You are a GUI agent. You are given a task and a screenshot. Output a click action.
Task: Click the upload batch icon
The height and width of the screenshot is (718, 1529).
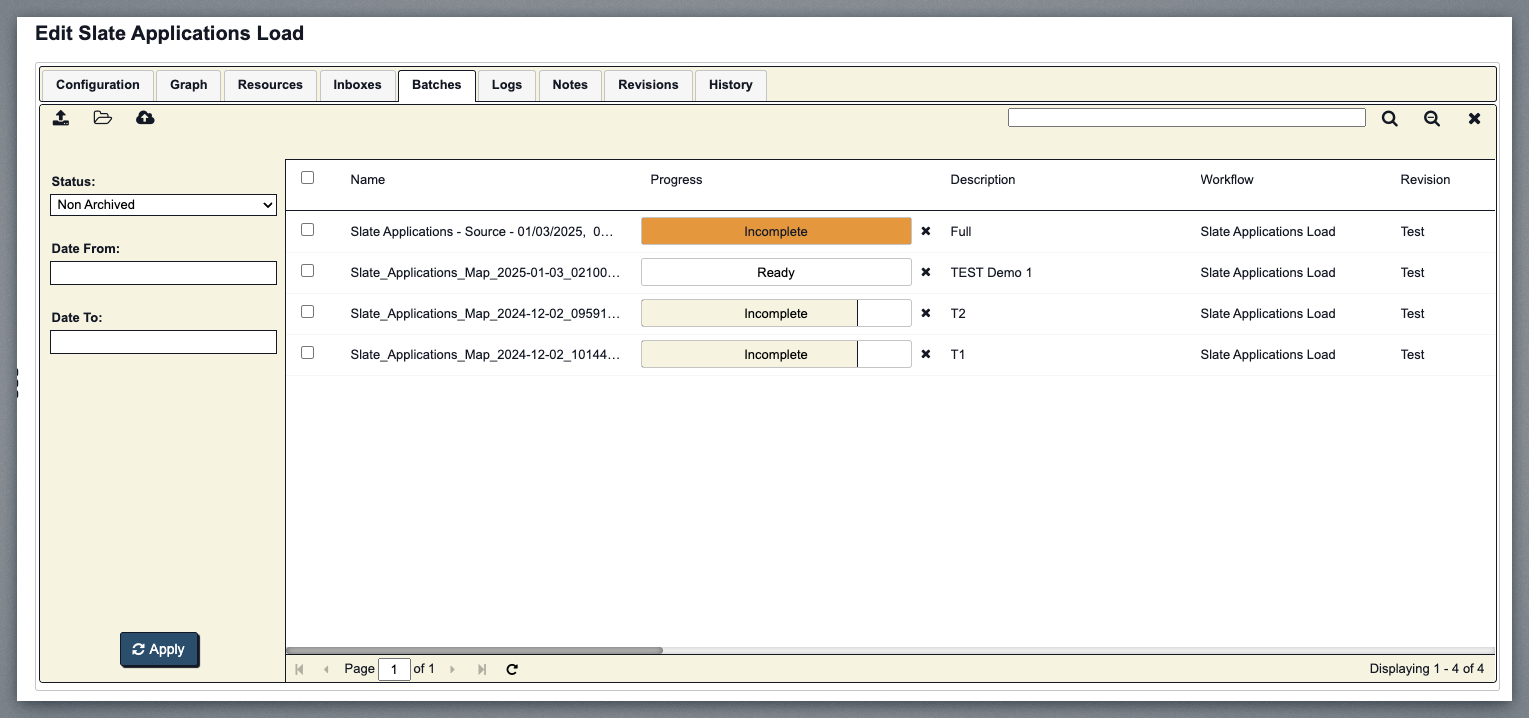pyautogui.click(x=61, y=118)
